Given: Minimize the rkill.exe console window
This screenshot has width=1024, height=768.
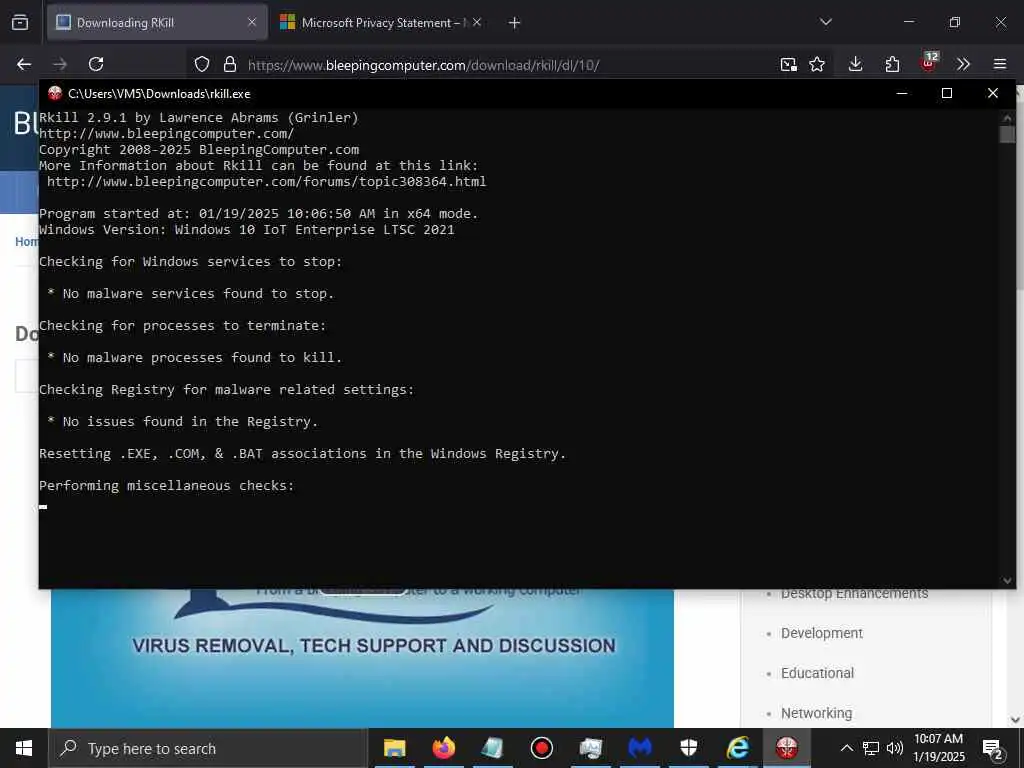Looking at the screenshot, I should point(902,93).
